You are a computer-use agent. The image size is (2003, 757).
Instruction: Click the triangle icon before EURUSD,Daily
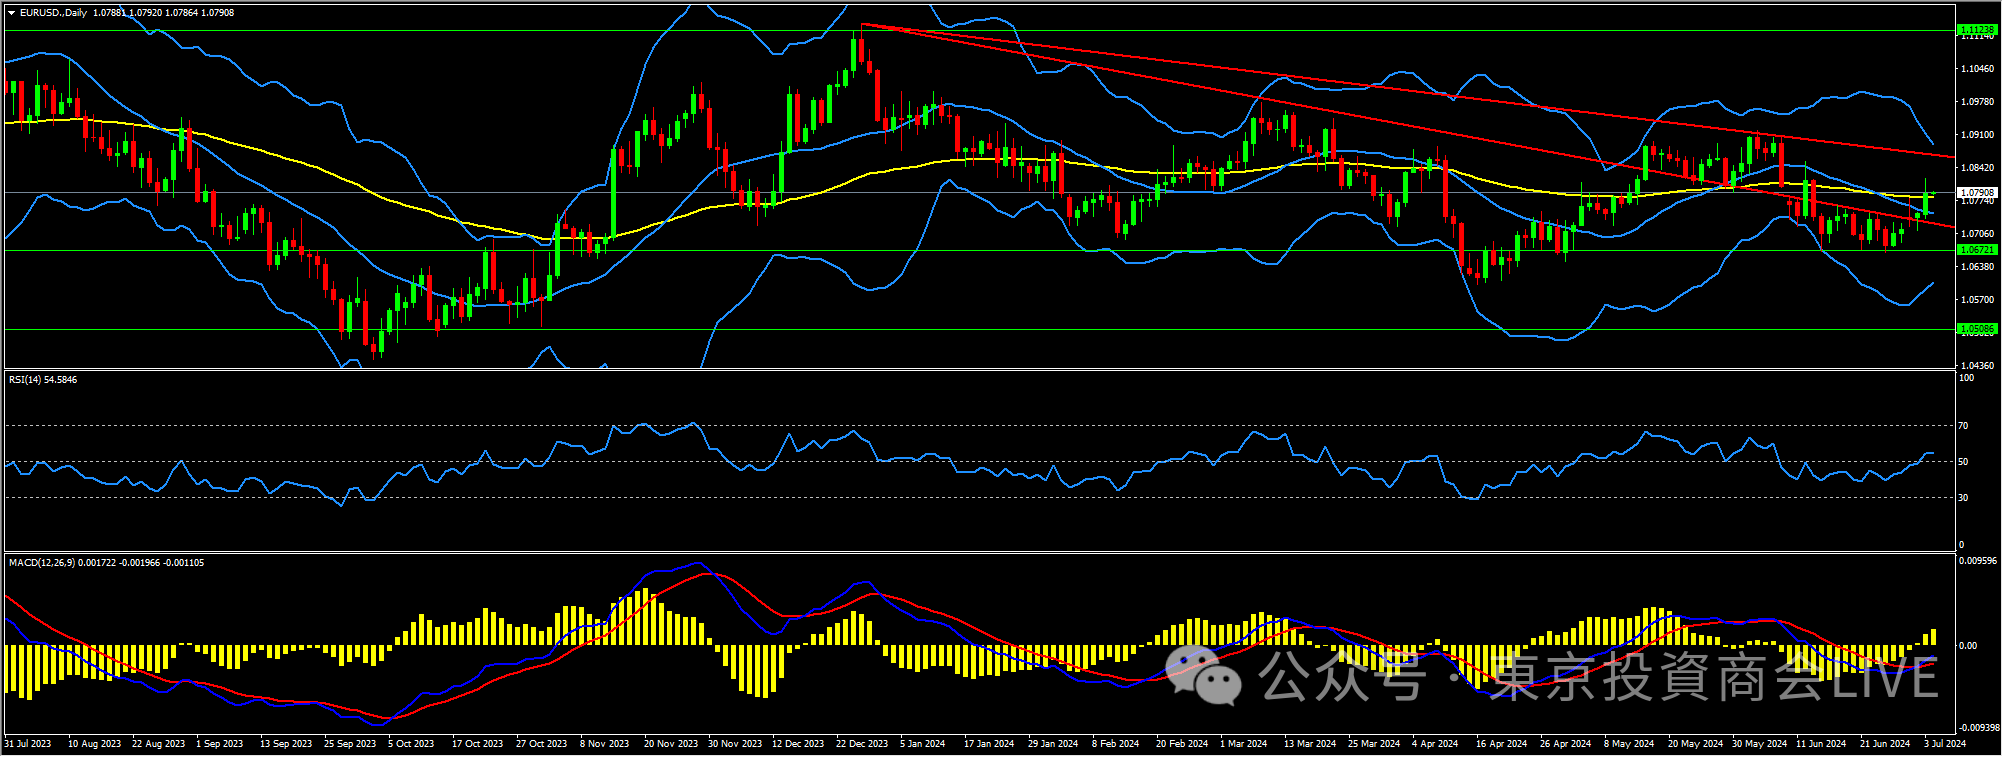[x=11, y=13]
